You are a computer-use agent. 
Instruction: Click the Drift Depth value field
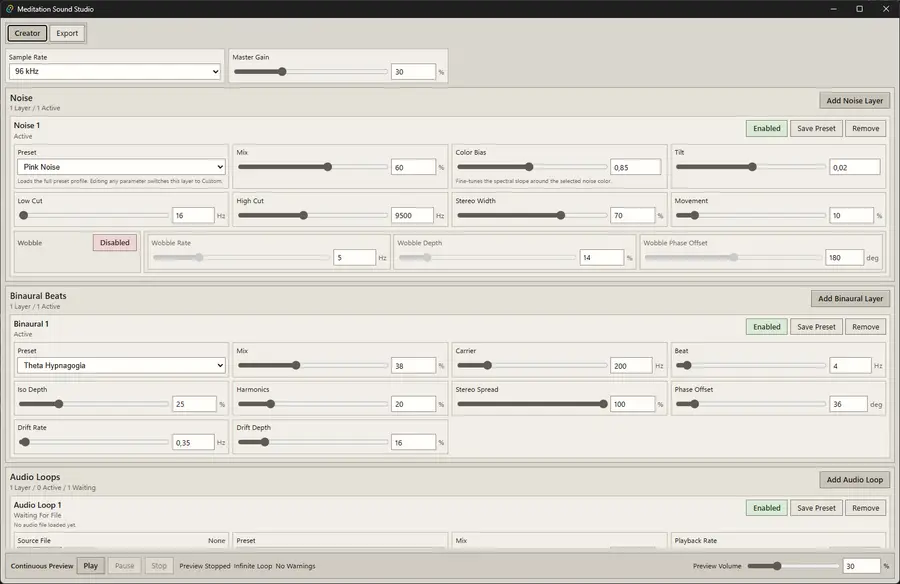pos(413,442)
